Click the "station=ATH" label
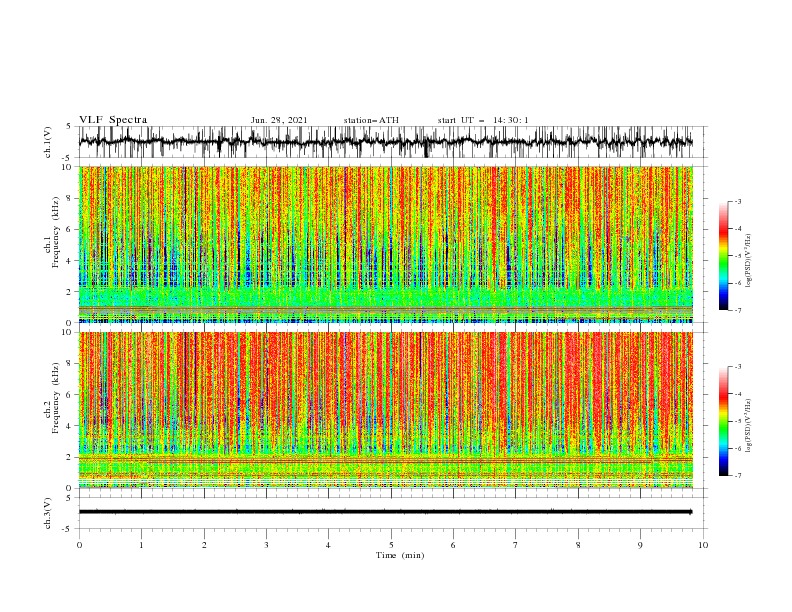 (x=371, y=120)
